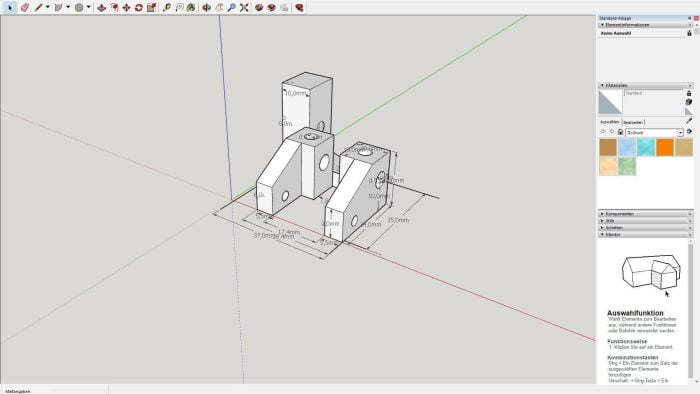Screen dimensions: 700x394
Task: Select the Offset tool
Action: click(114, 8)
